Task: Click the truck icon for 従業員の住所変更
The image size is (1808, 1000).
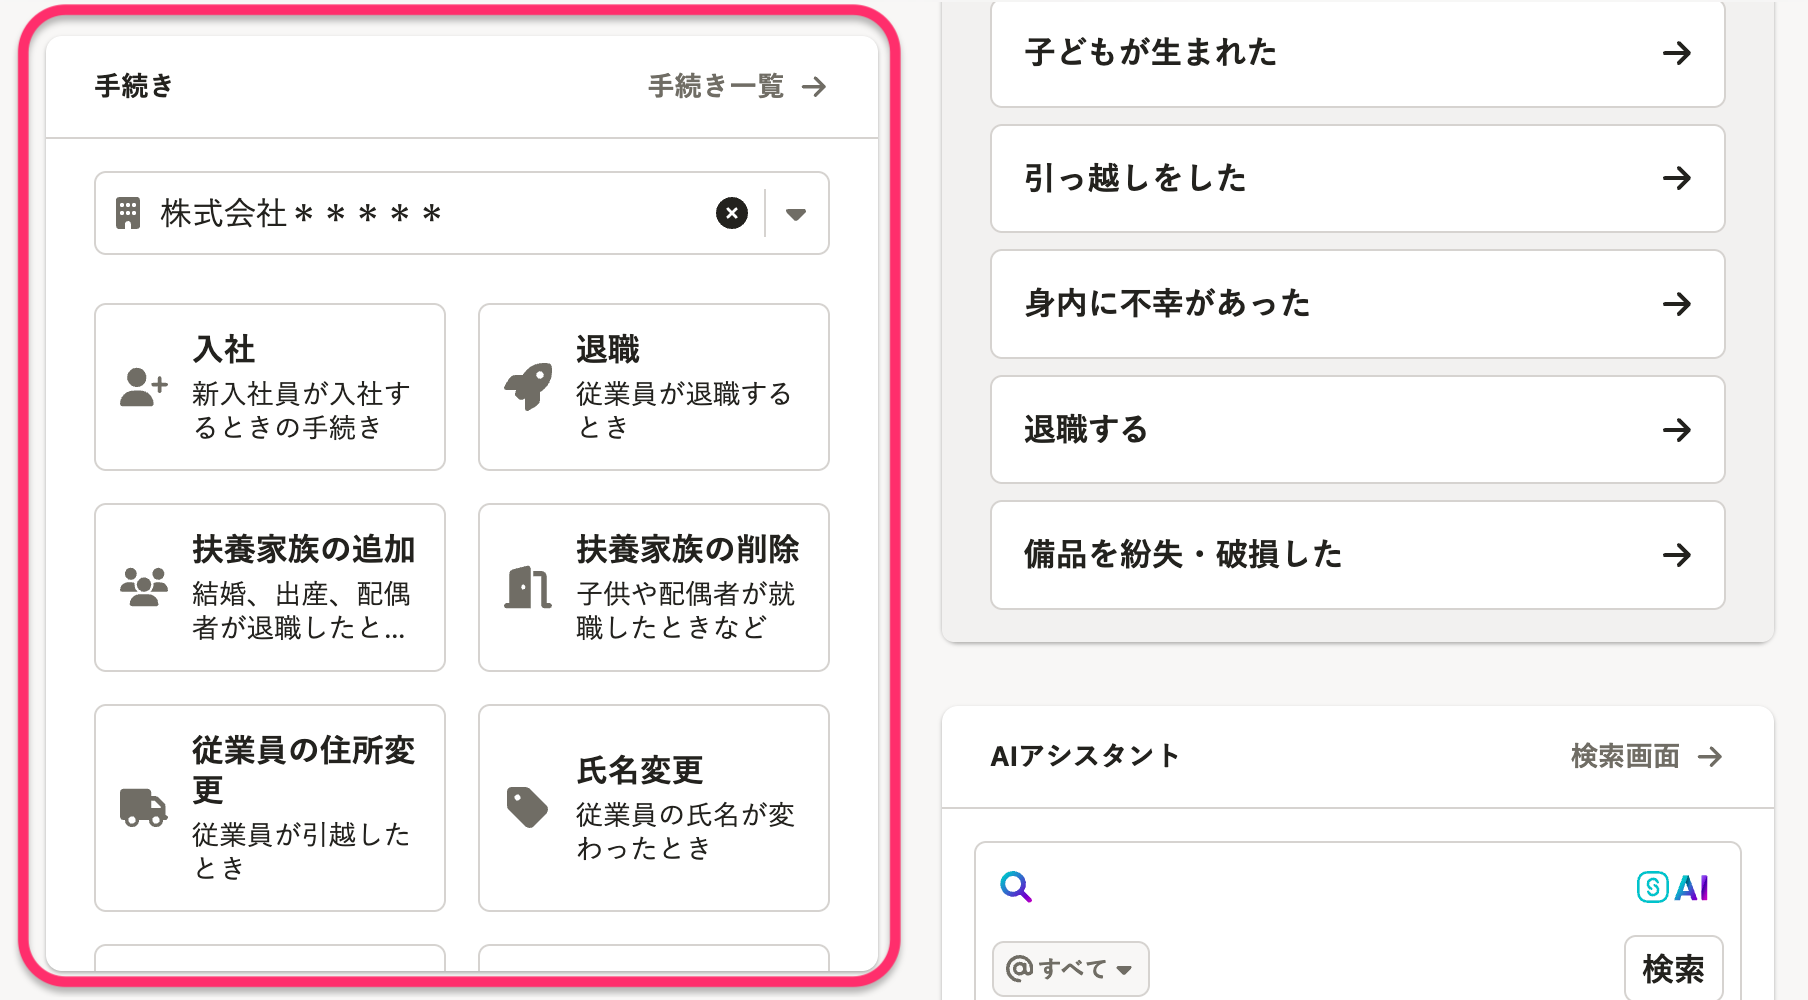Action: pos(143,807)
